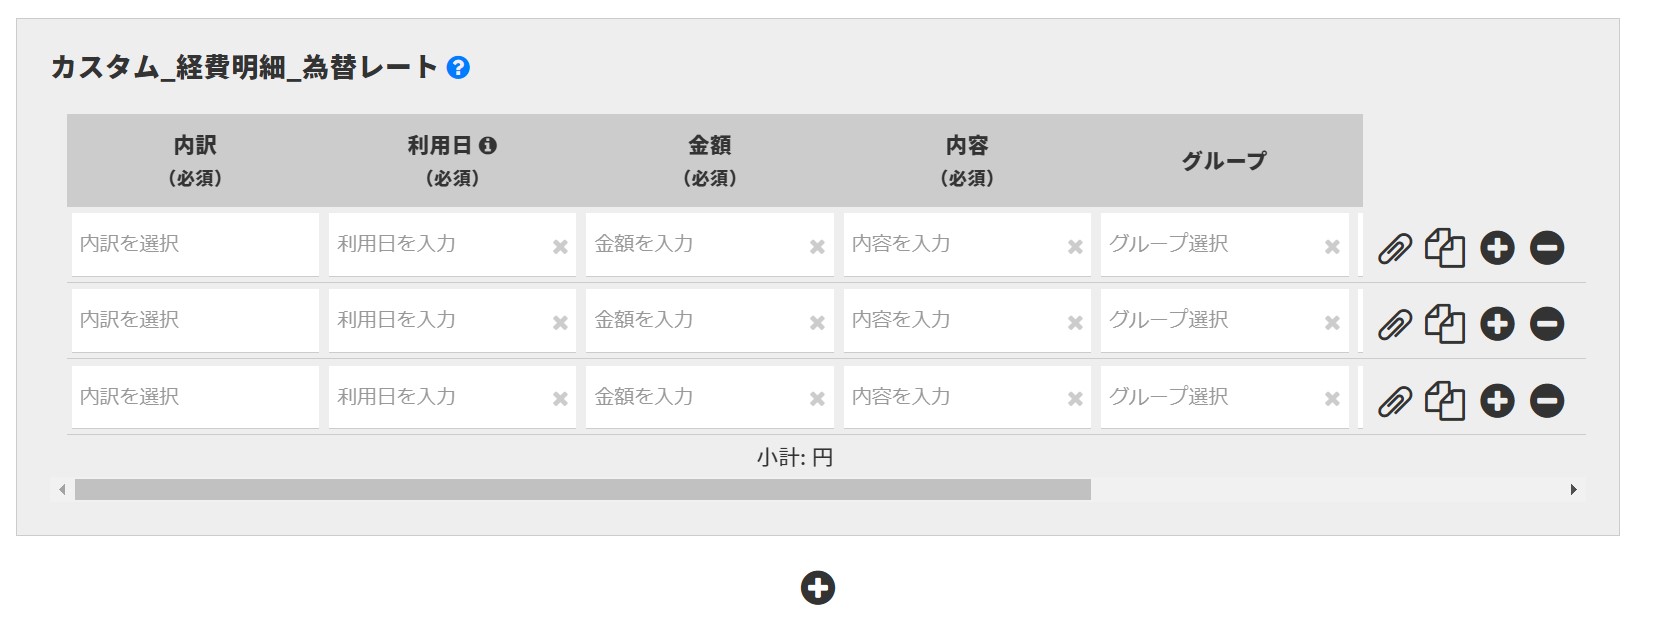This screenshot has width=1653, height=620.
Task: Click the info icon next to 利用日
Action: pos(488,146)
